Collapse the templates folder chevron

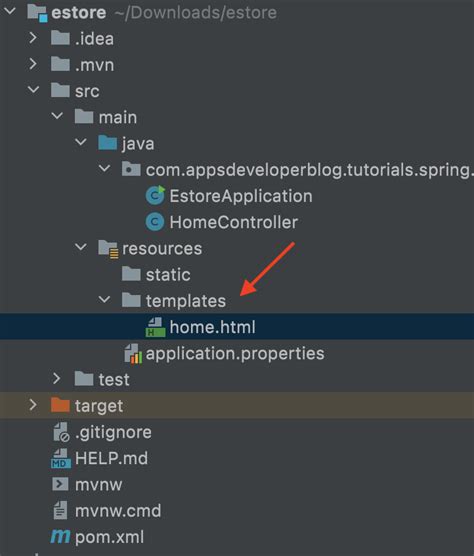click(104, 300)
